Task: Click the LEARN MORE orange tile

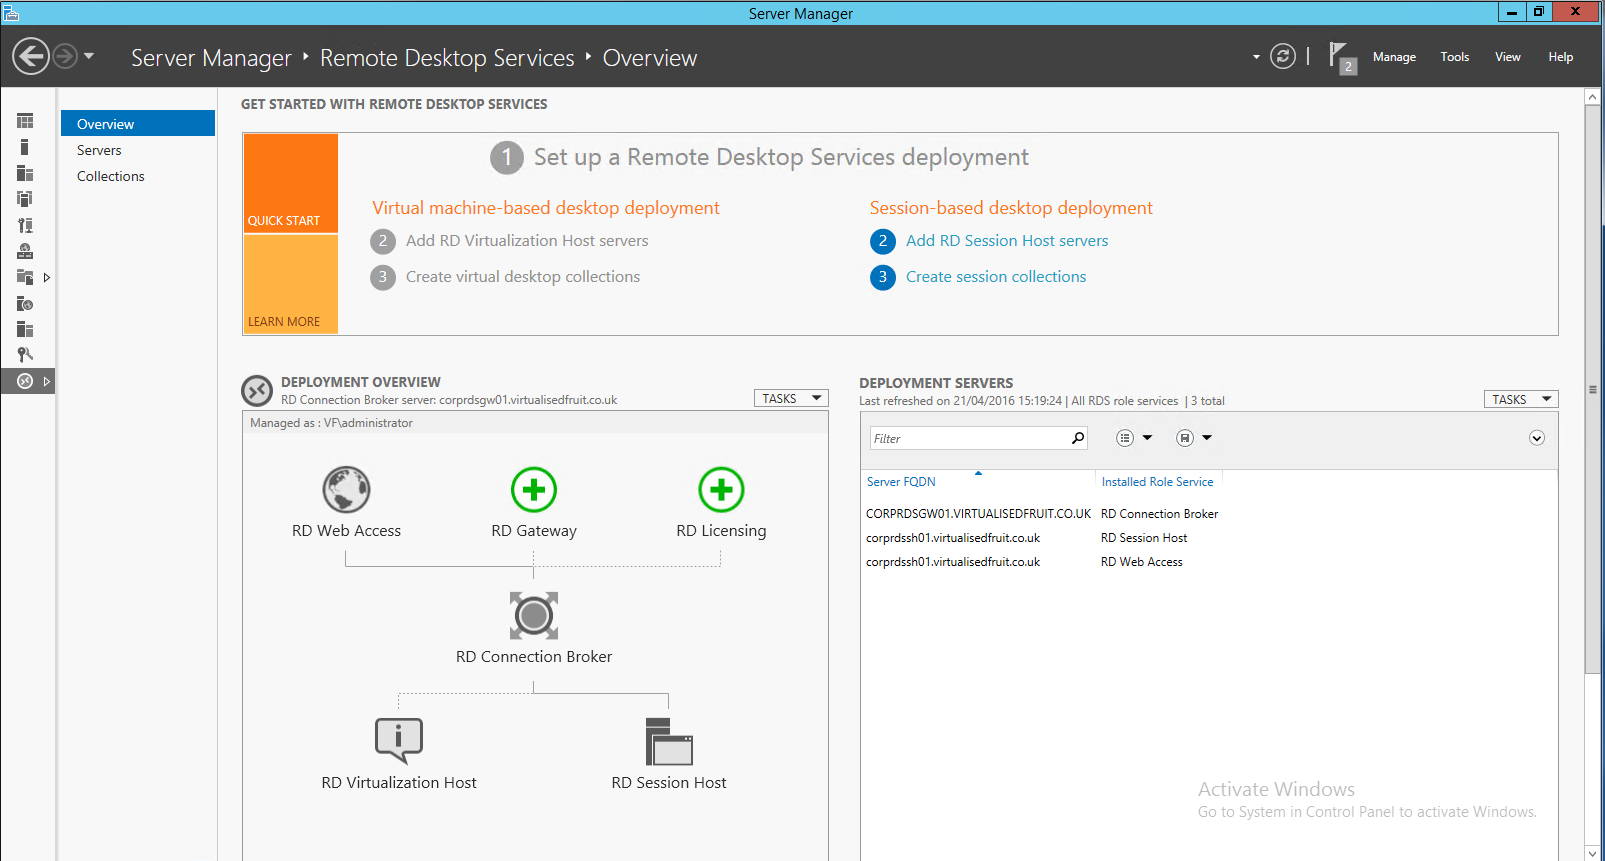Action: coord(290,284)
